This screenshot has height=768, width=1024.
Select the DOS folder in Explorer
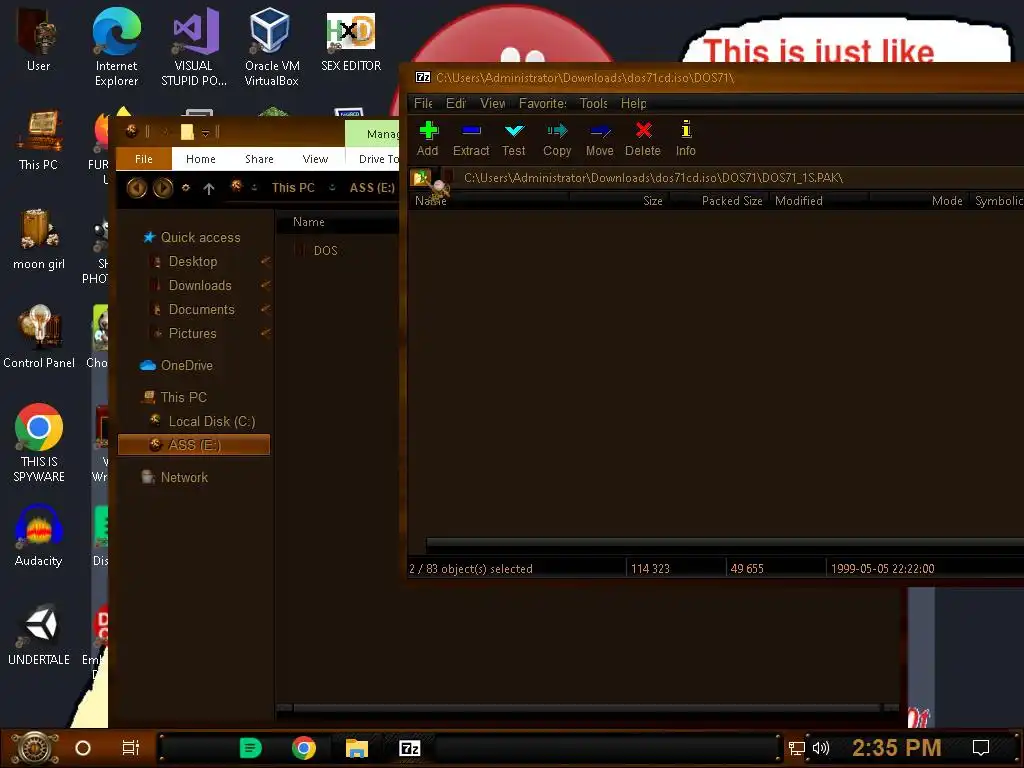pos(325,251)
